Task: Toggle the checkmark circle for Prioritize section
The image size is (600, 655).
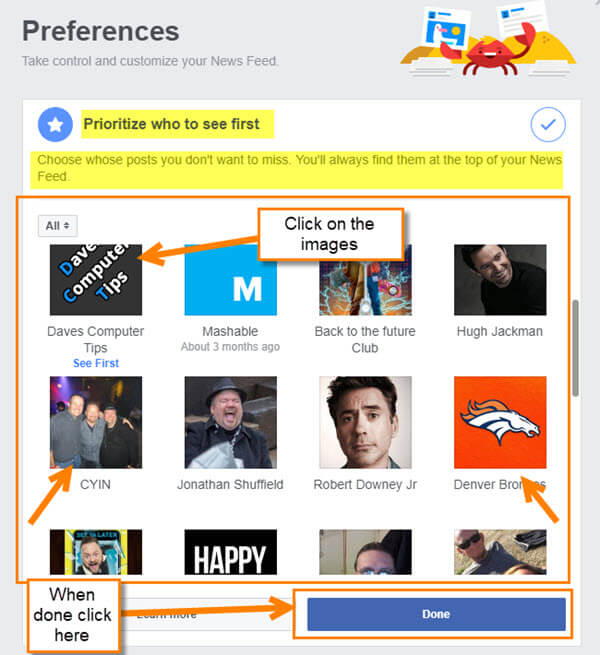Action: 548,124
